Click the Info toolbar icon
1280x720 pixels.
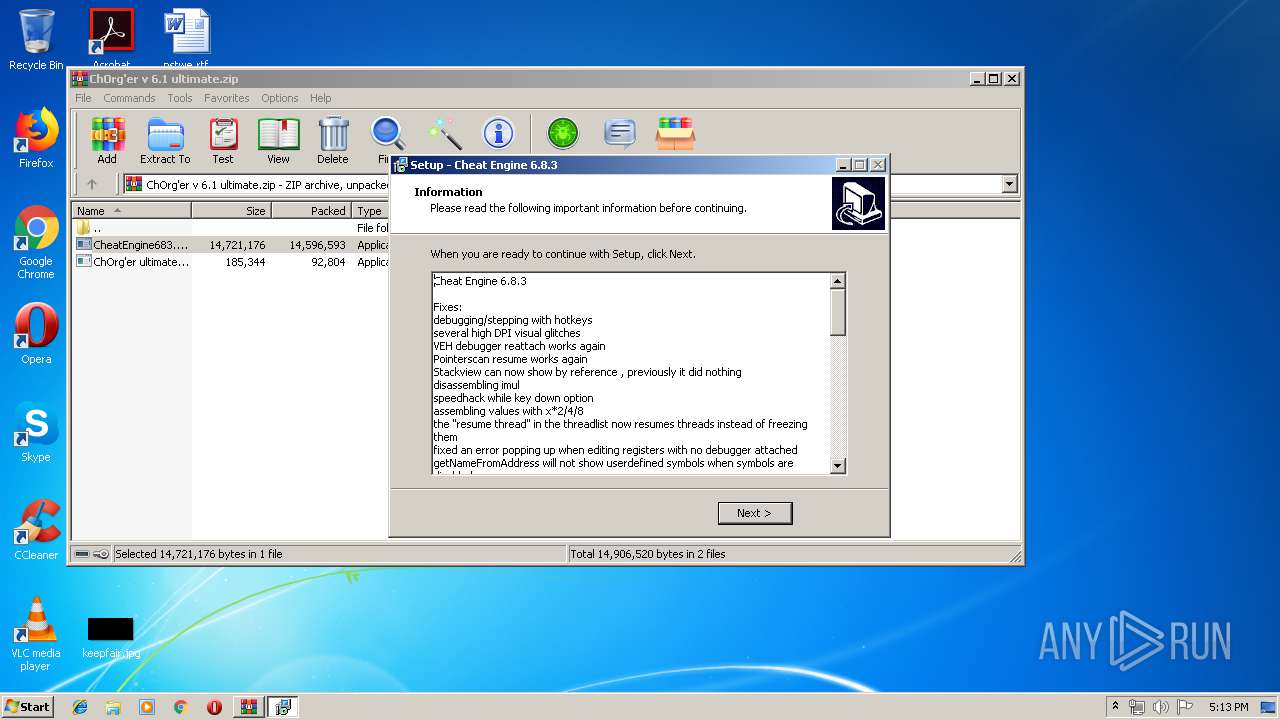pyautogui.click(x=498, y=133)
